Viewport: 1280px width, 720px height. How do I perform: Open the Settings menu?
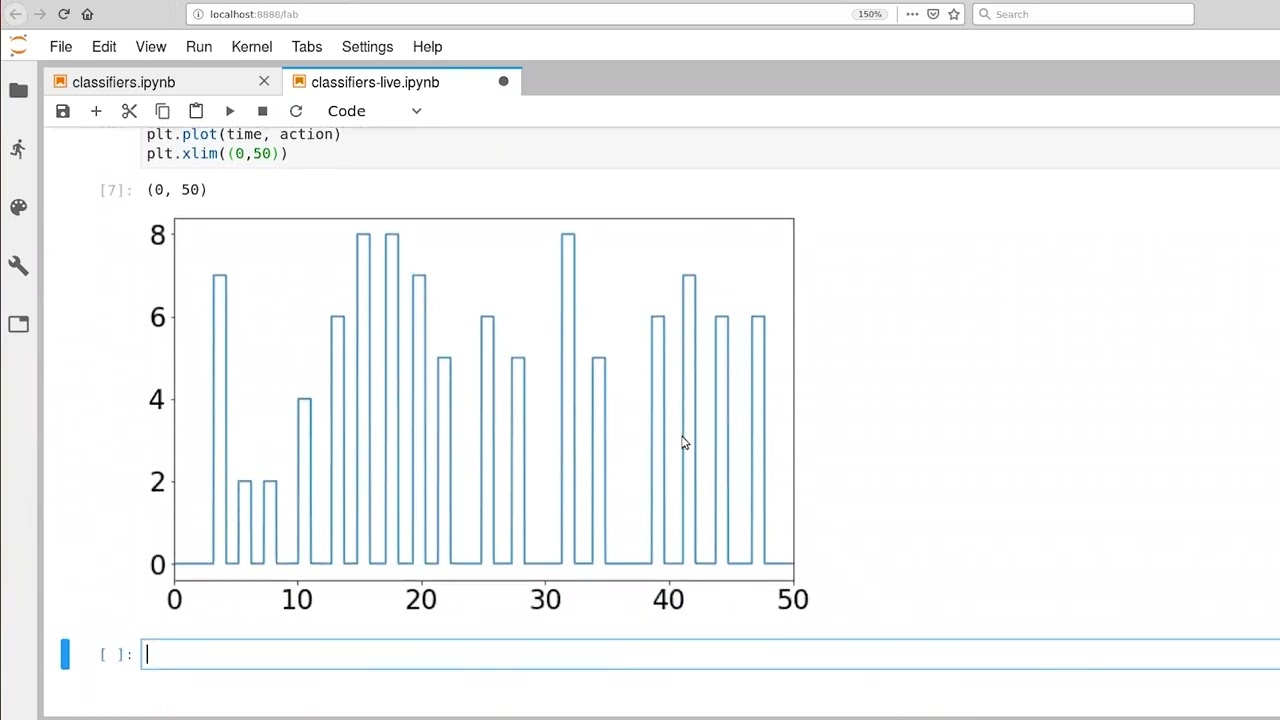(367, 47)
